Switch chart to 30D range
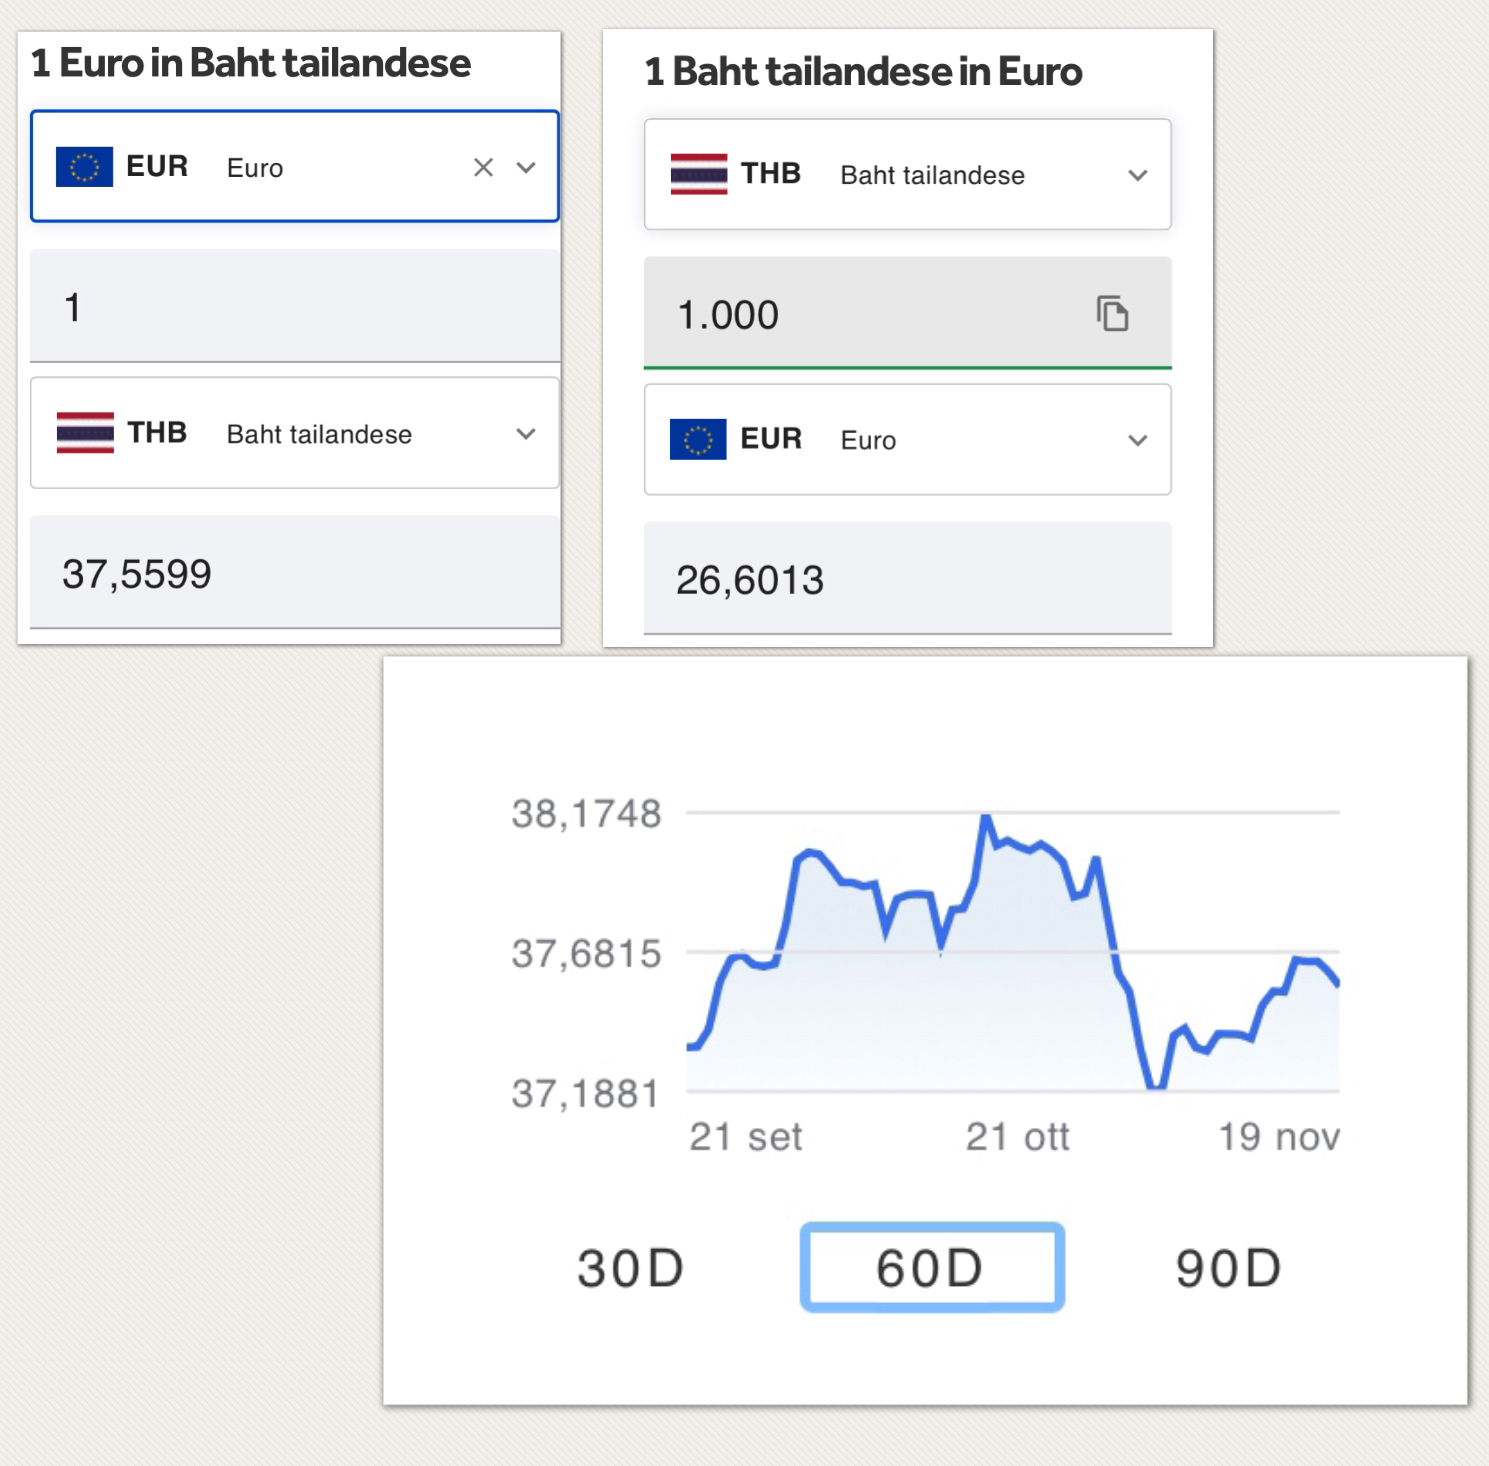 point(630,1268)
